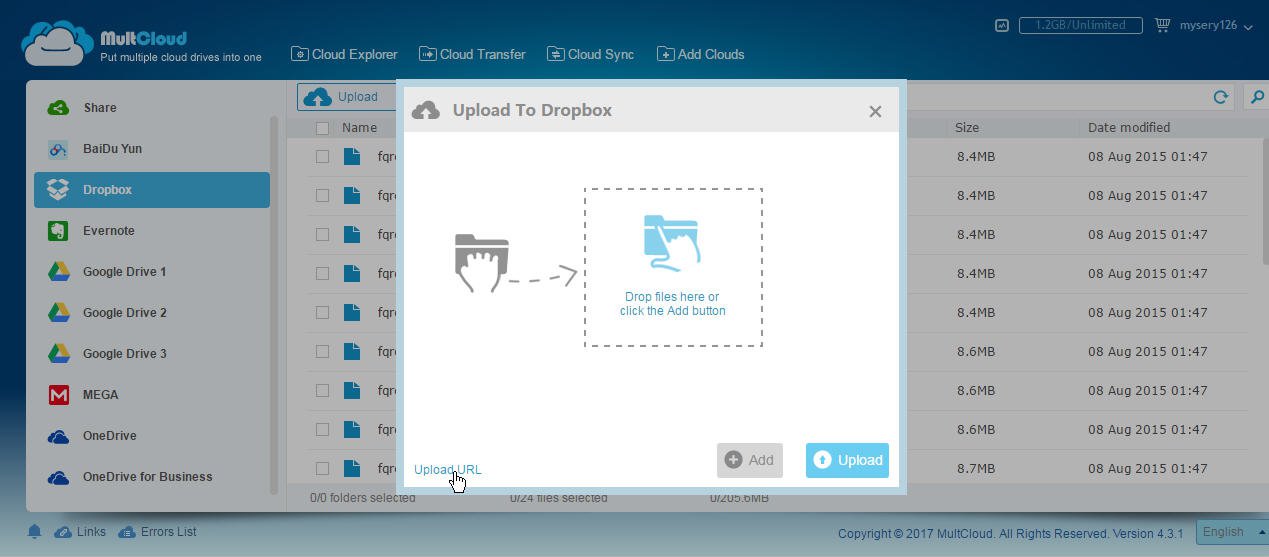Viewport: 1269px width, 557px height.
Task: Click the Google Drive 3 icon
Action: point(58,354)
